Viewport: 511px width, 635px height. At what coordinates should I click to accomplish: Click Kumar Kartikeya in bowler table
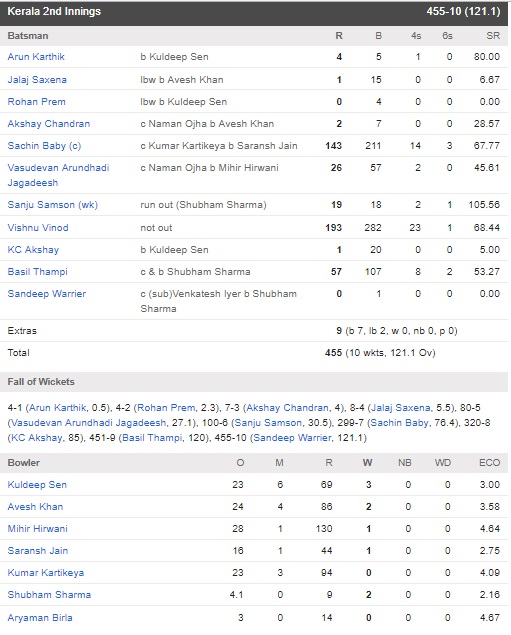tap(46, 573)
